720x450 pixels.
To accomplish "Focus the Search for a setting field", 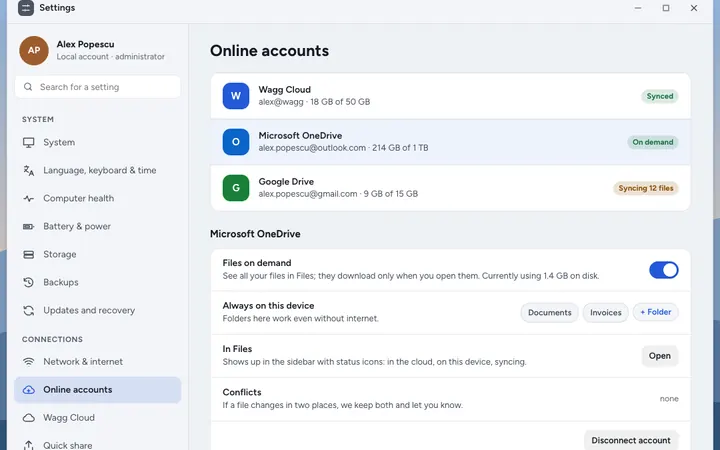I will coord(97,87).
